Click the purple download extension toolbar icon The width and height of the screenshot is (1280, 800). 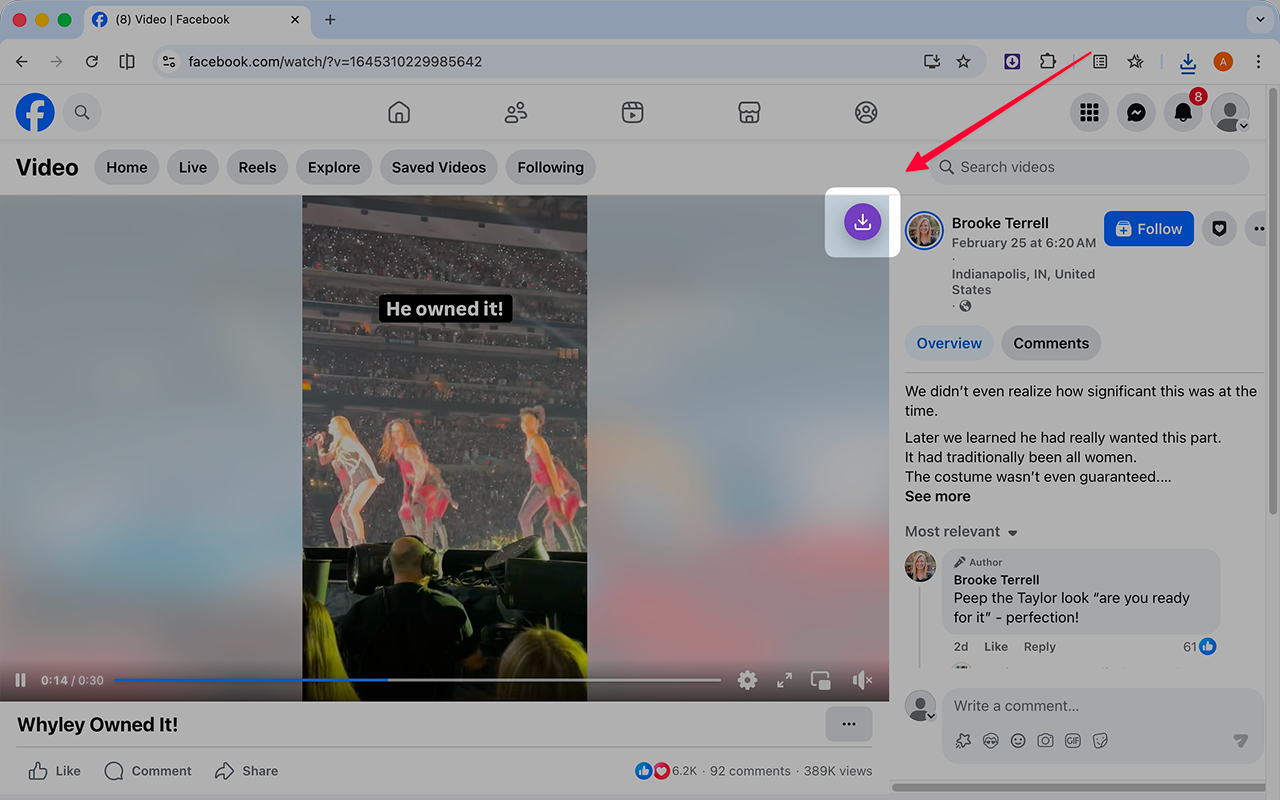coord(1012,62)
